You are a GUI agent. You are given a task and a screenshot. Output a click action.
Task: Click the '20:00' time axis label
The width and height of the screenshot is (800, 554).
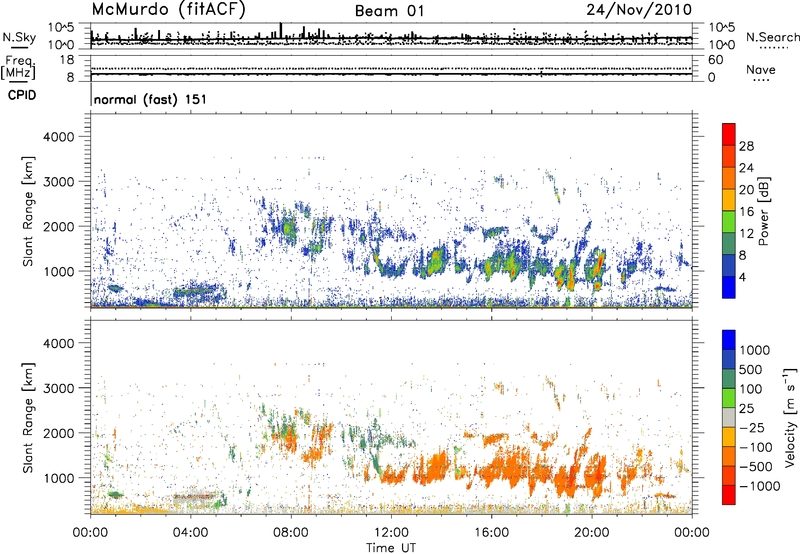point(592,533)
